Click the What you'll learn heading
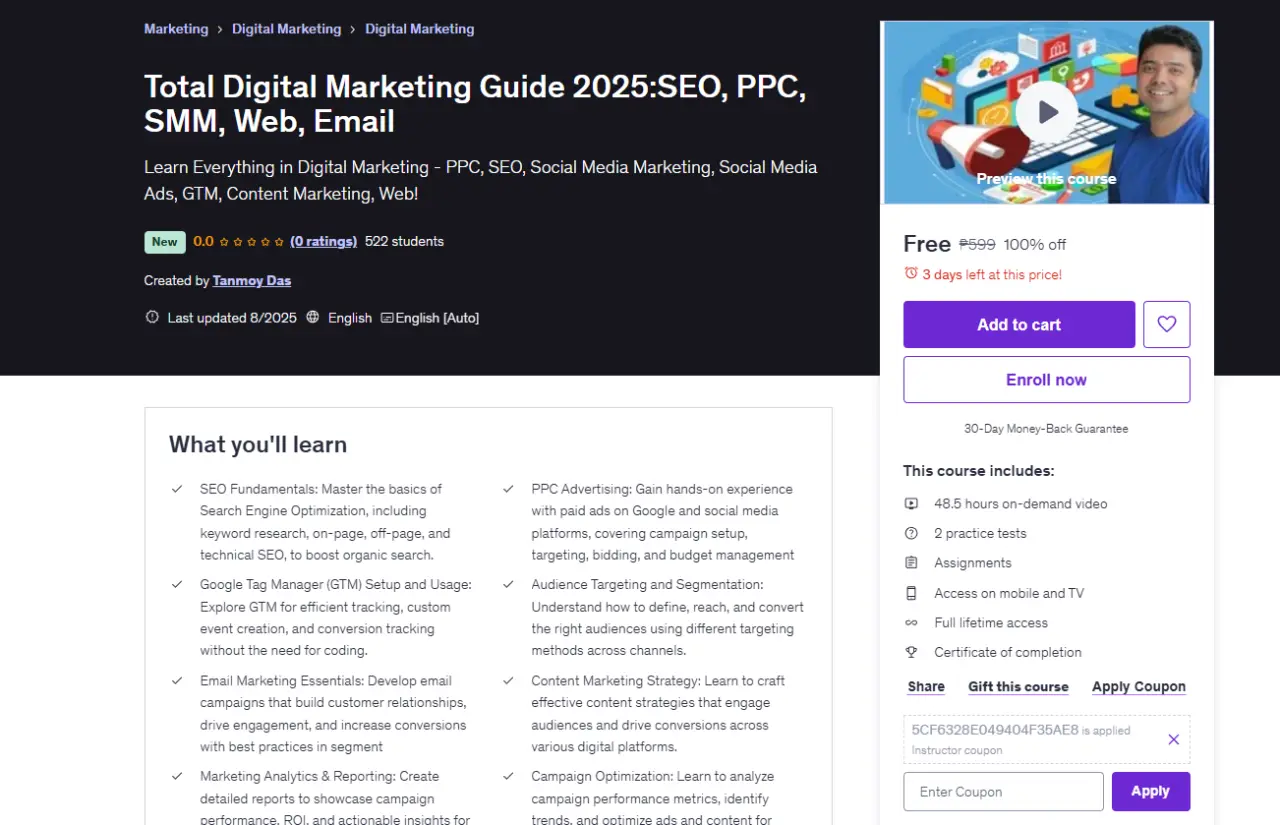Screen dimensions: 1280x825 [258, 445]
